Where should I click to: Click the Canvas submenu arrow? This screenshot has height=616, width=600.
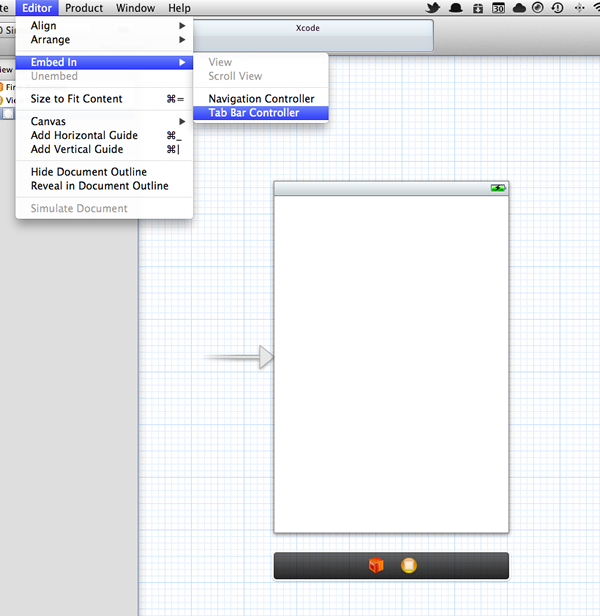pyautogui.click(x=182, y=121)
